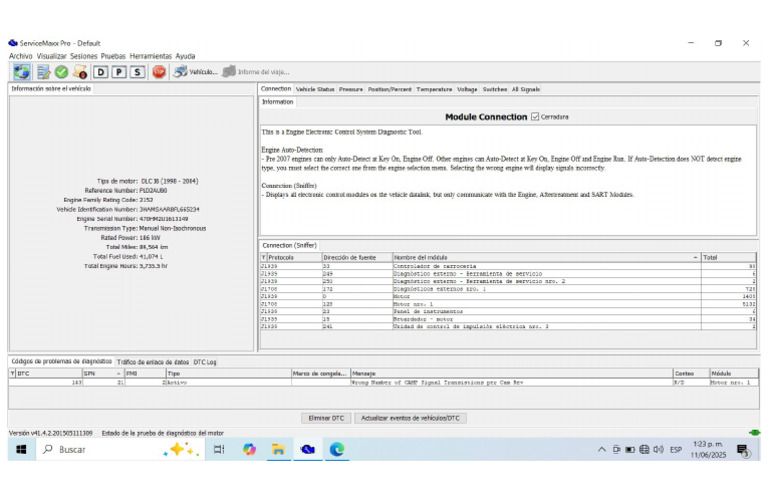This screenshot has height=497, width=768.
Task: Select the D toolbar button
Action: click(x=100, y=72)
